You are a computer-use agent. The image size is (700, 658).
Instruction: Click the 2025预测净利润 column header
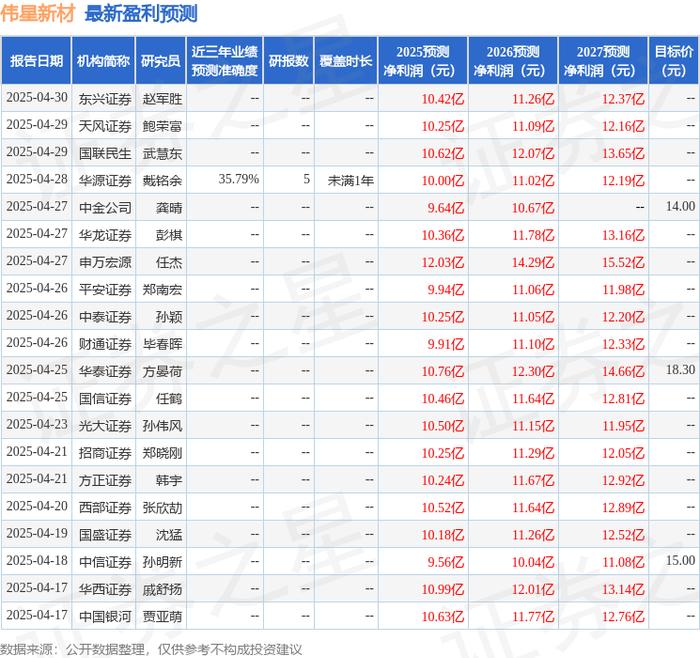[x=423, y=61]
